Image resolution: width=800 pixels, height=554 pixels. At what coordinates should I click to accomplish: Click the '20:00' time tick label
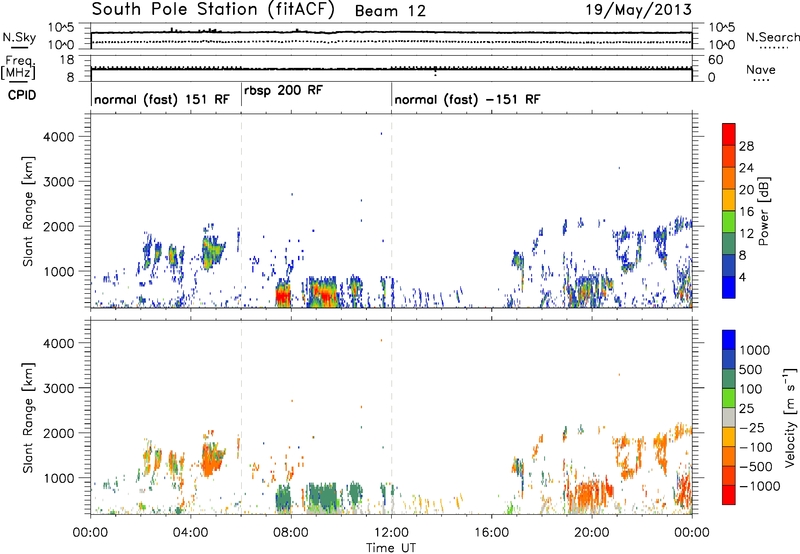point(592,533)
